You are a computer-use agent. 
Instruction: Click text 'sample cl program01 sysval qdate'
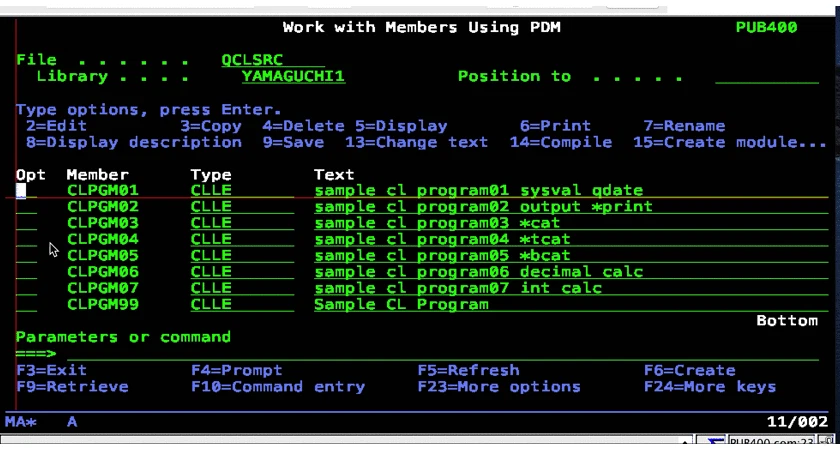(x=478, y=190)
